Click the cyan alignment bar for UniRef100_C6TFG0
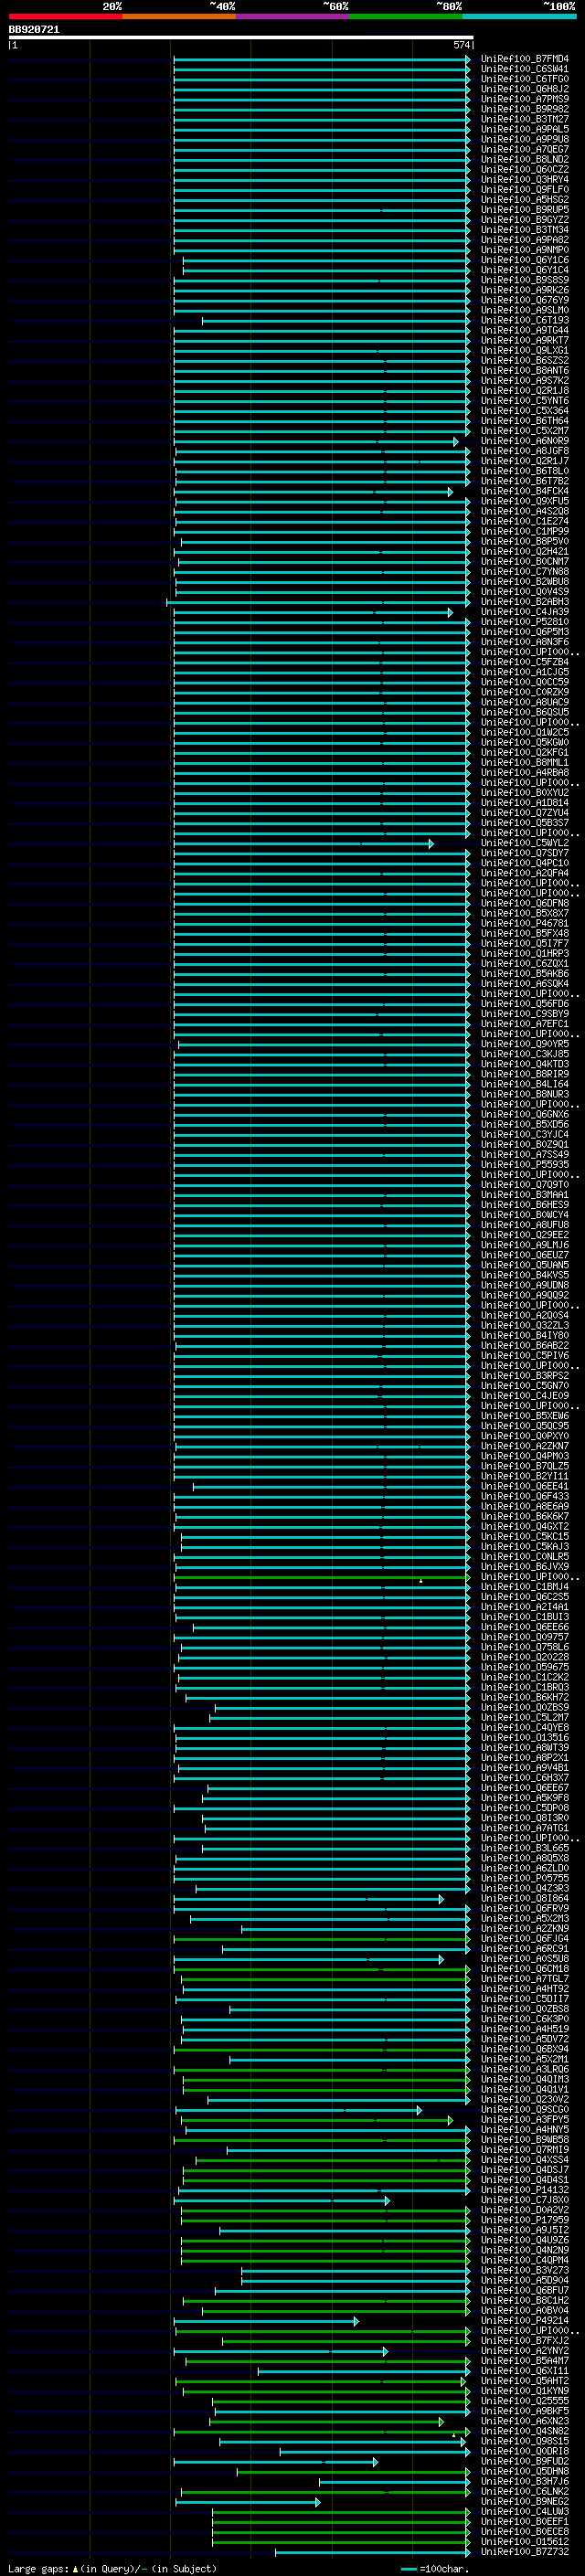 click(x=322, y=79)
